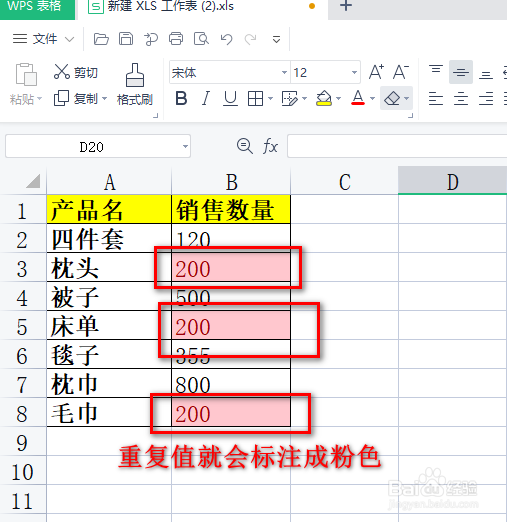507x522 pixels.
Task: Click cell 产品名
Action: coord(109,209)
